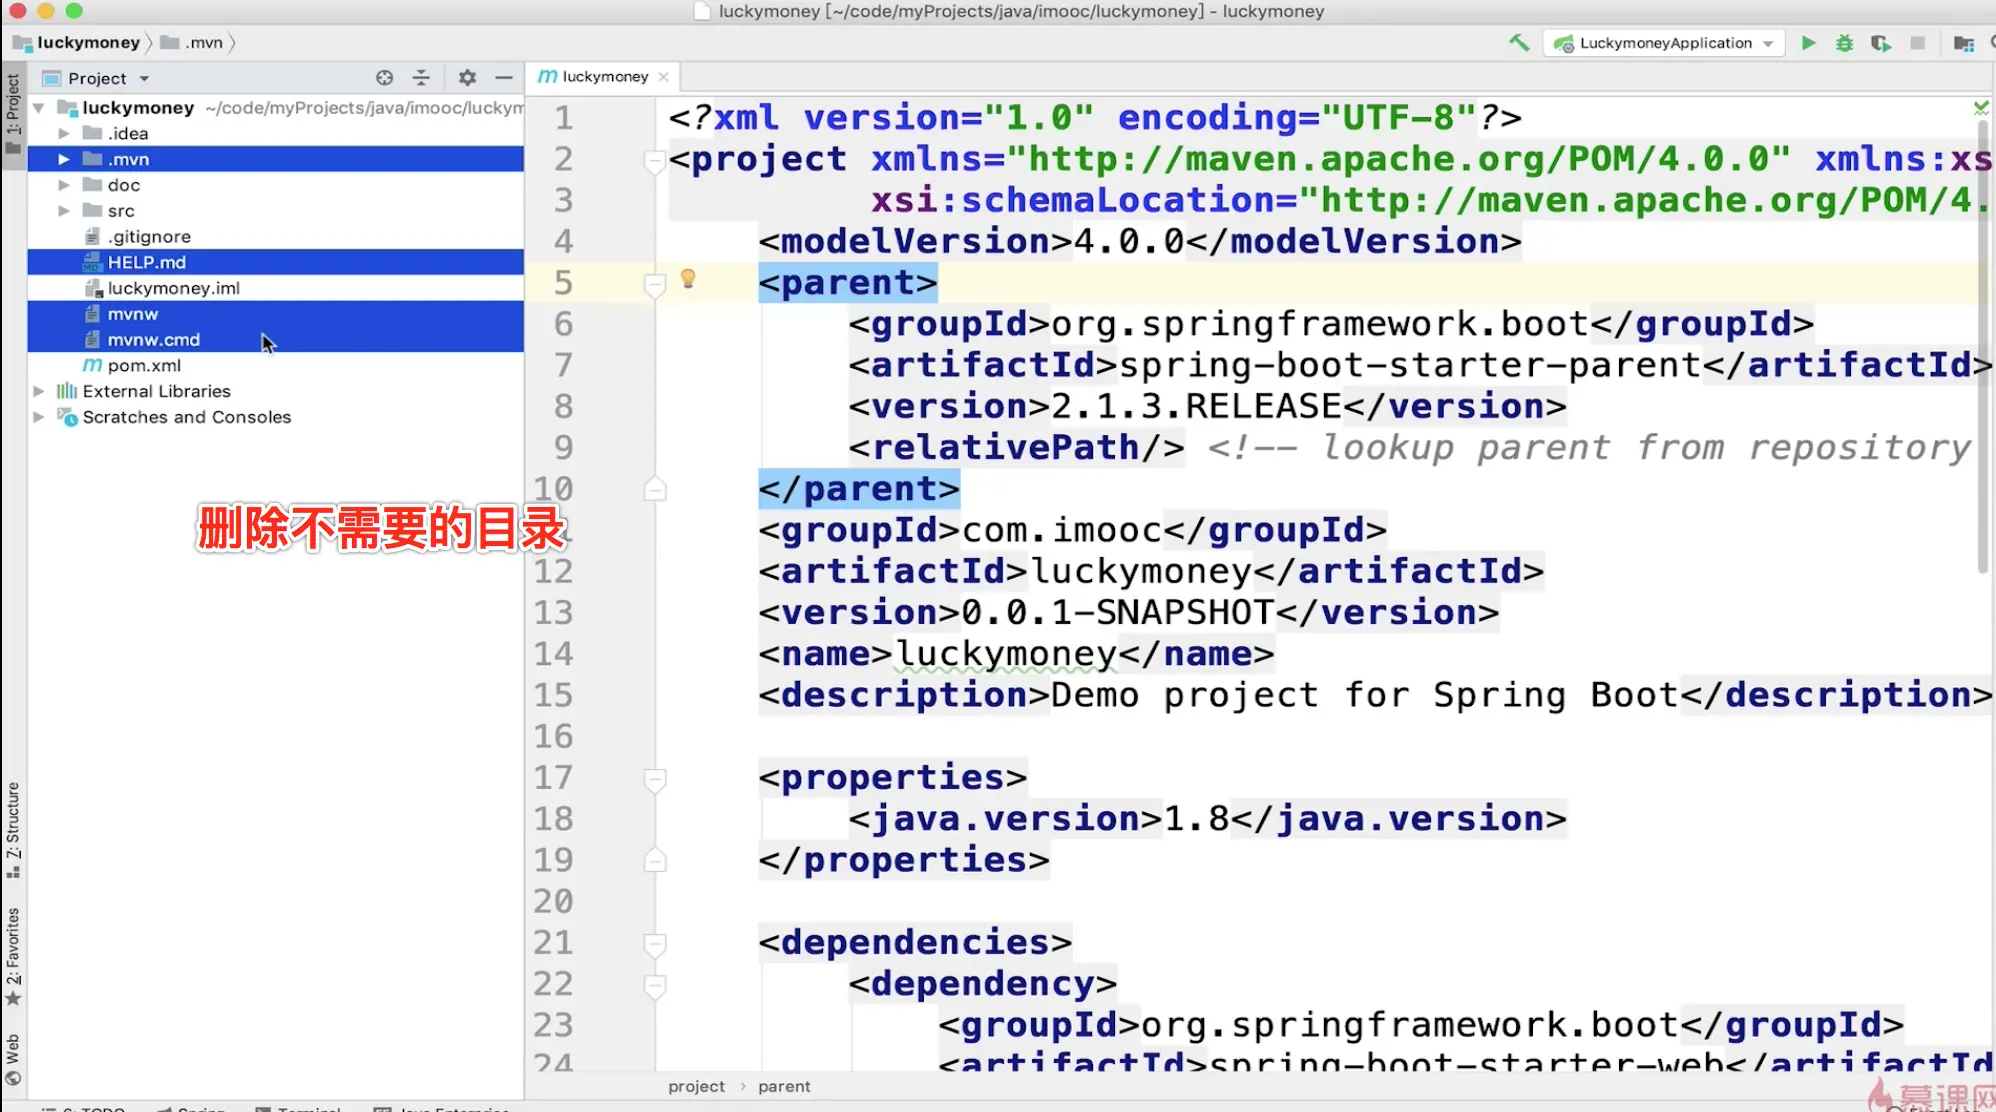Run LuckymoneyApplication with green play icon

1808,43
